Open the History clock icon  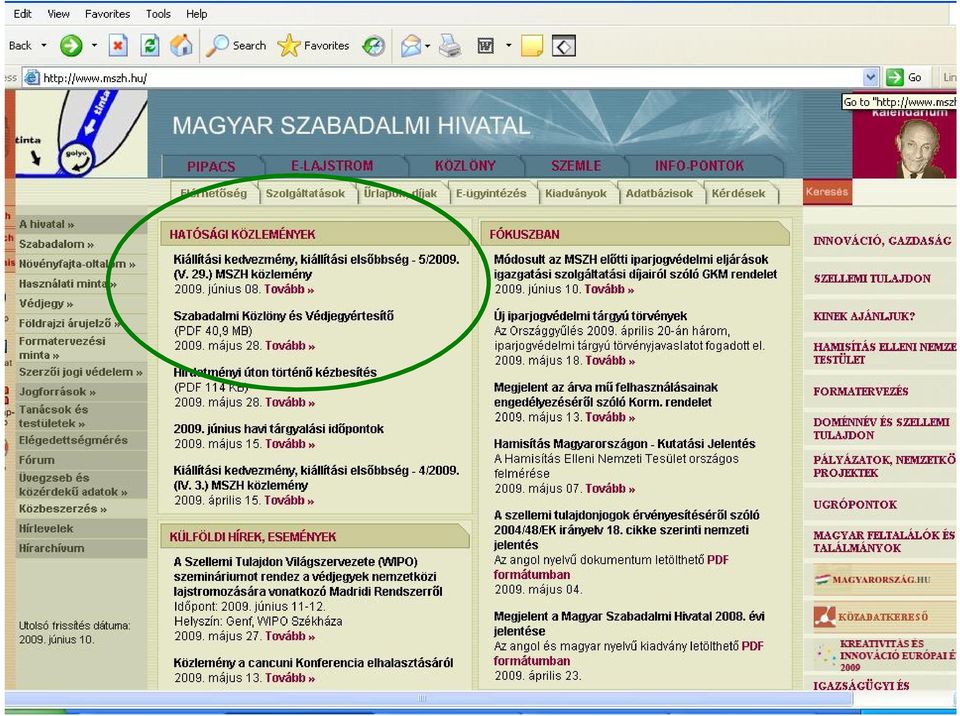coord(373,45)
